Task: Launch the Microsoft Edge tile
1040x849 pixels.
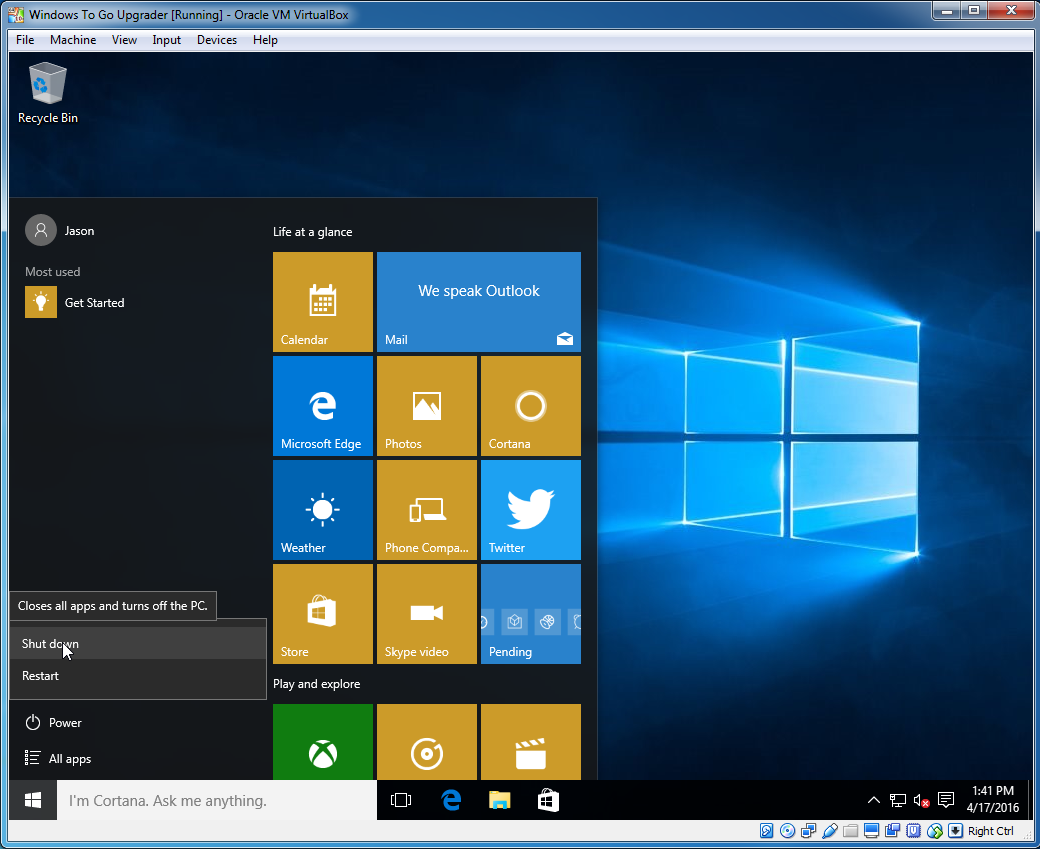Action: (322, 406)
